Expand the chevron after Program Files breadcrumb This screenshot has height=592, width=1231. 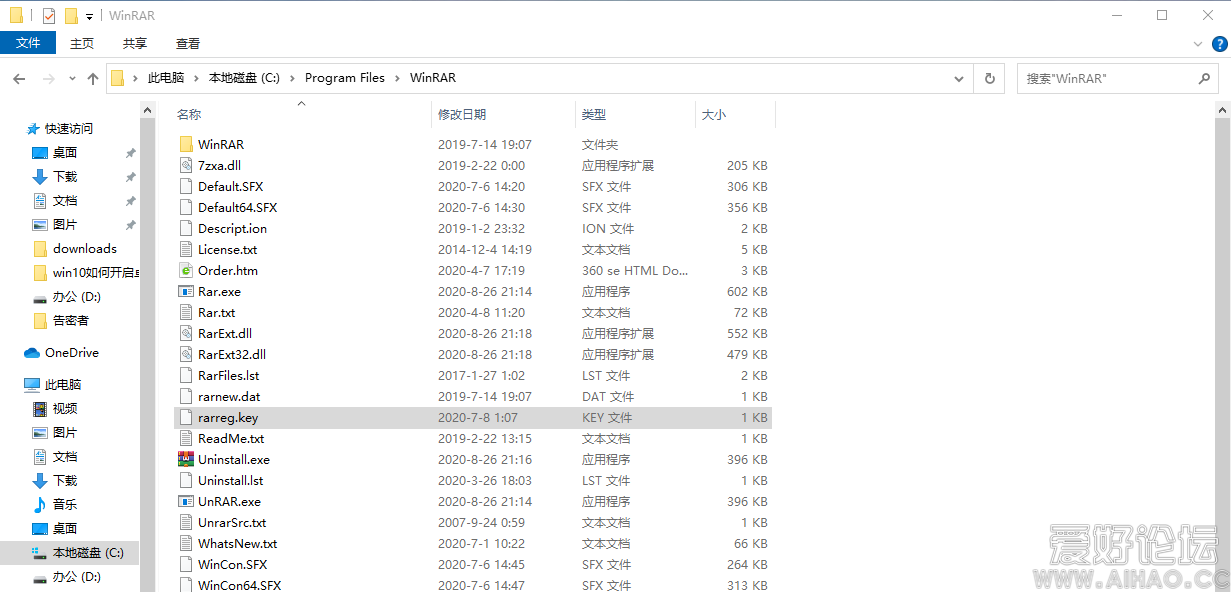tap(397, 78)
